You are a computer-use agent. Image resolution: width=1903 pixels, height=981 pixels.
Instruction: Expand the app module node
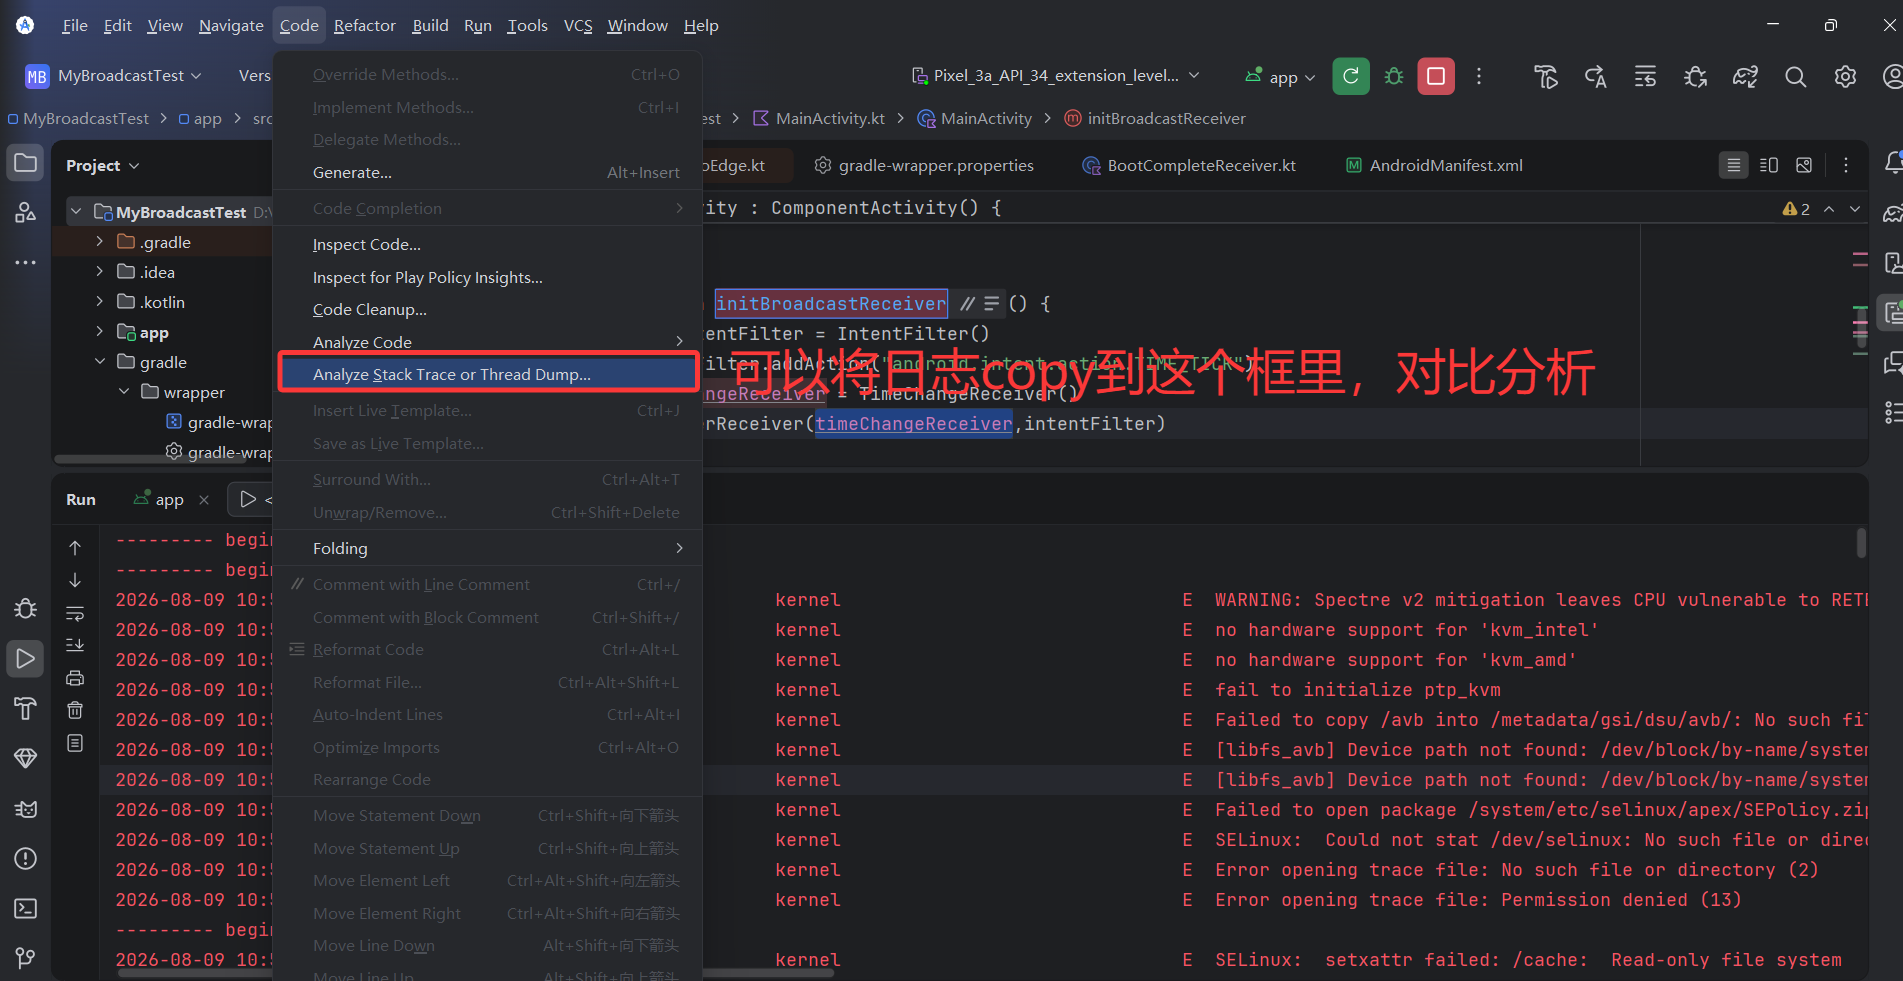(x=99, y=332)
